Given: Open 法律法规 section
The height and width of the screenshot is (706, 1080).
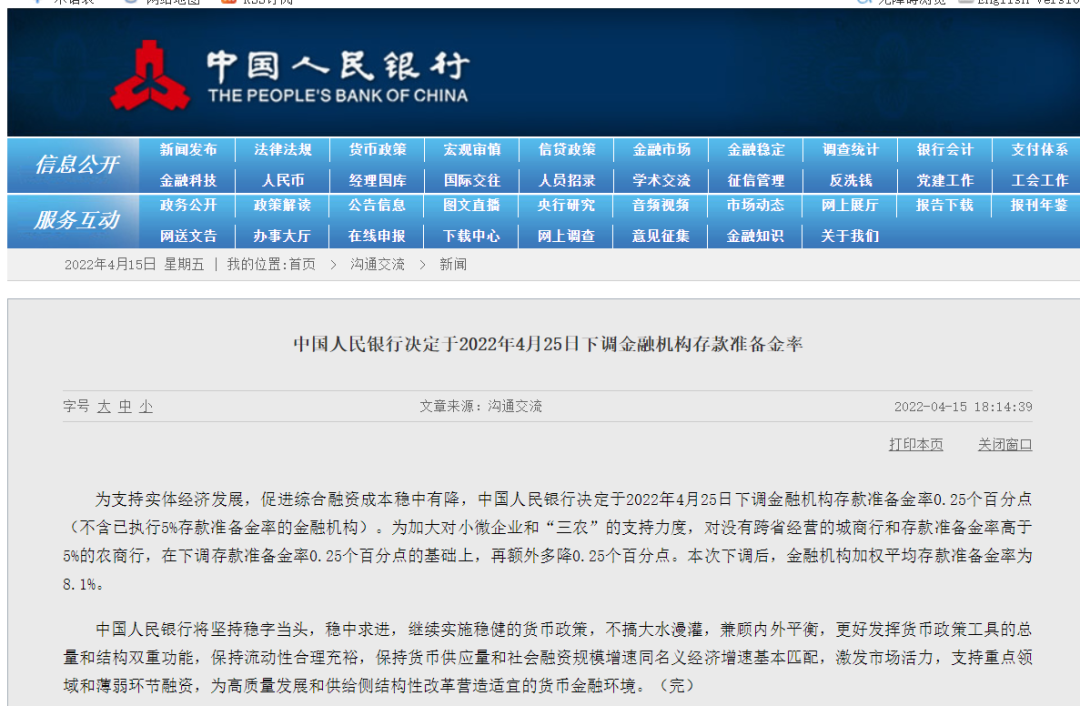Looking at the screenshot, I should (x=282, y=149).
